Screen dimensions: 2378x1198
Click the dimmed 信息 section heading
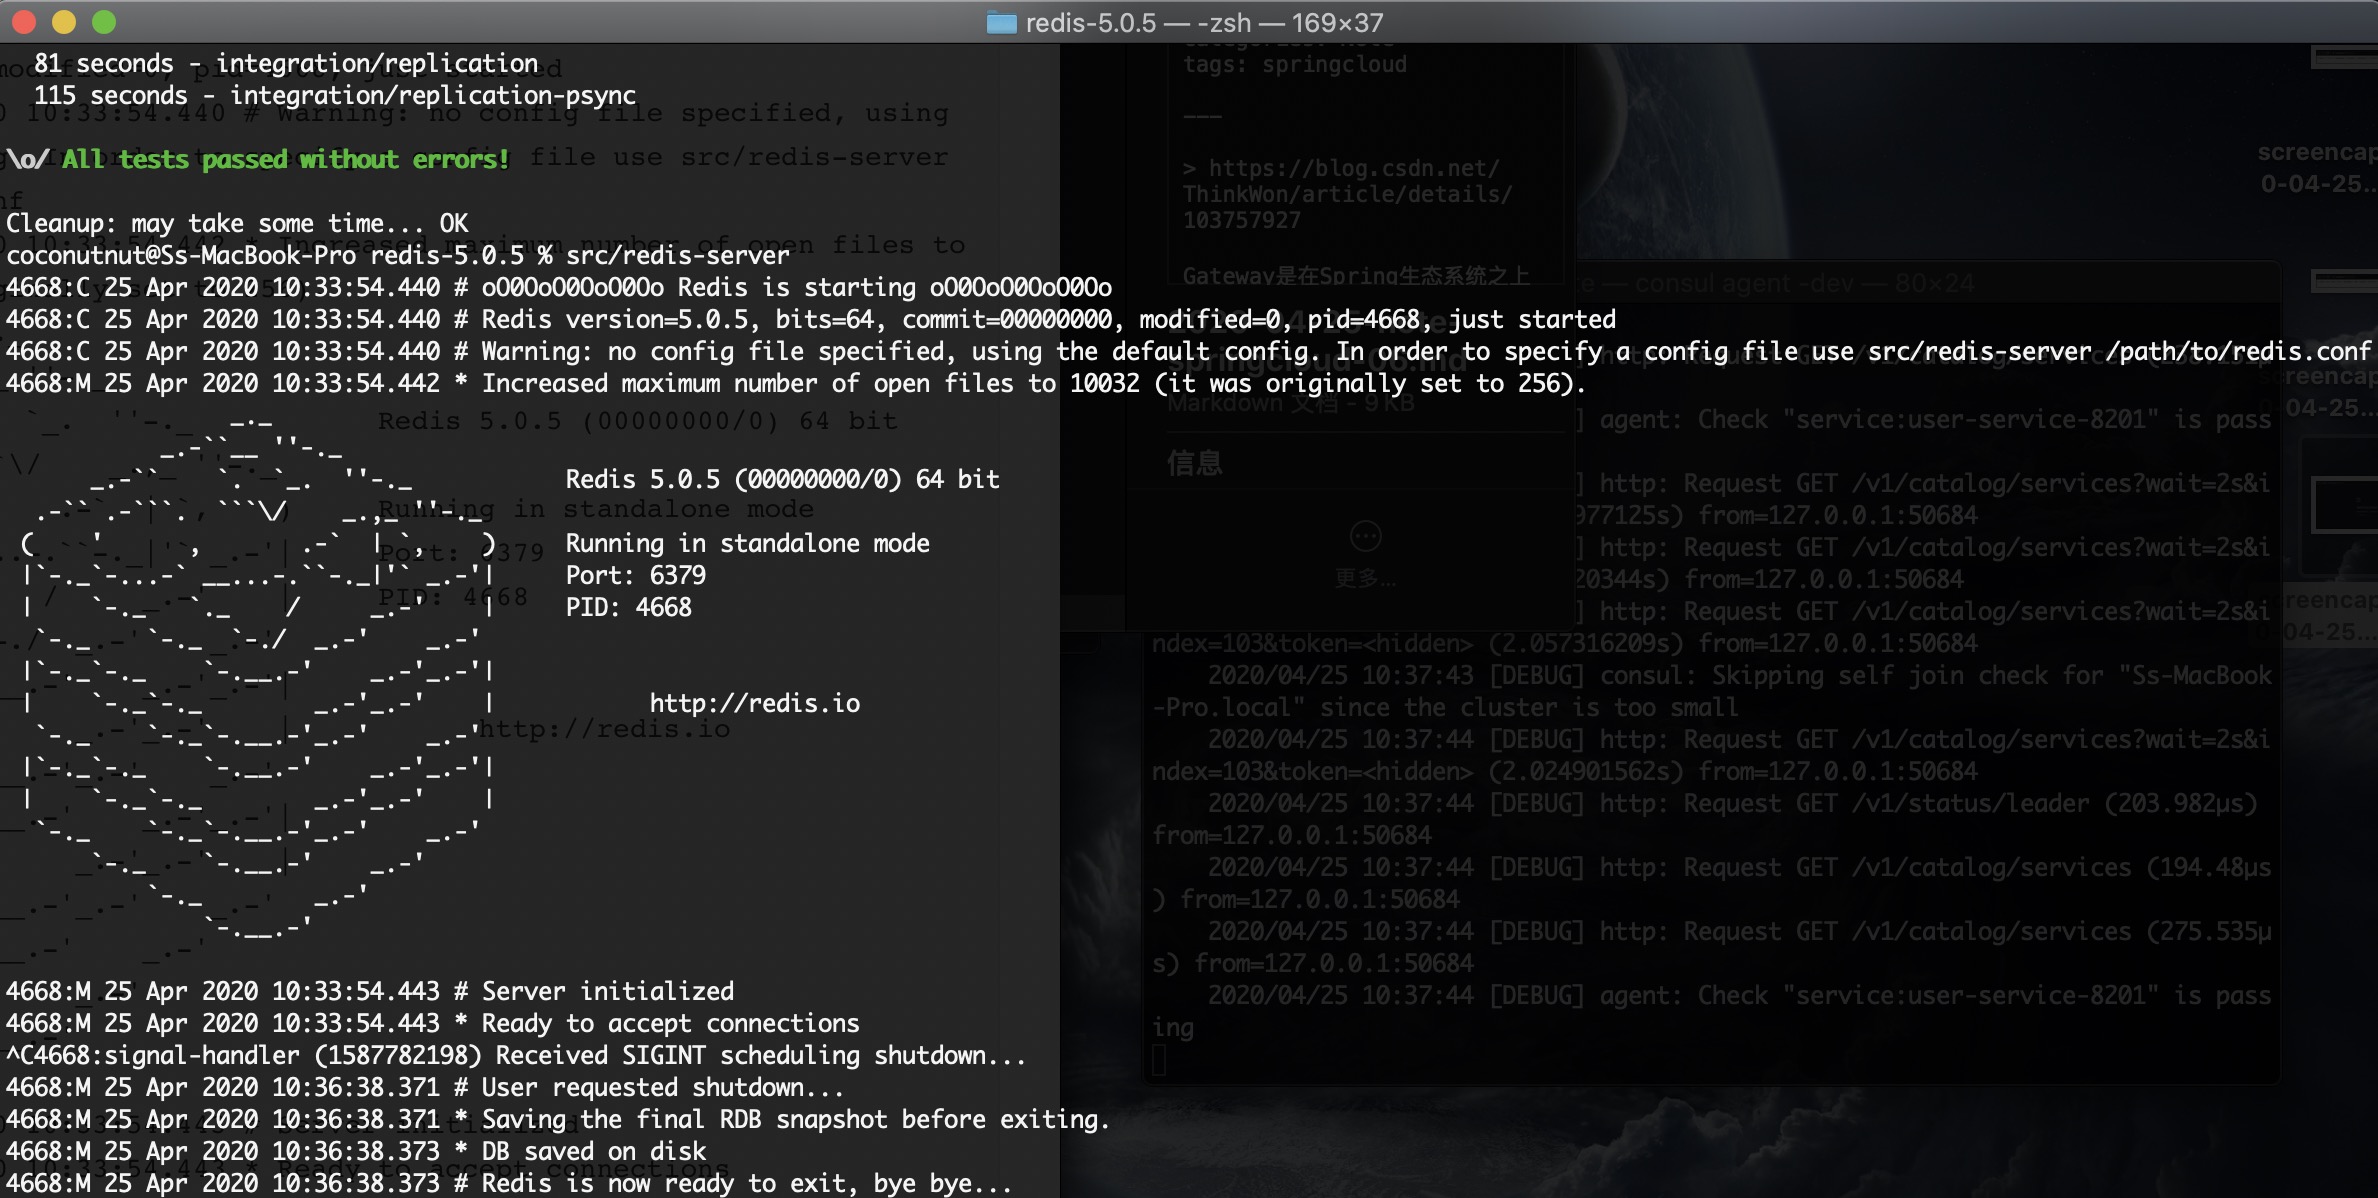pyautogui.click(x=1194, y=463)
